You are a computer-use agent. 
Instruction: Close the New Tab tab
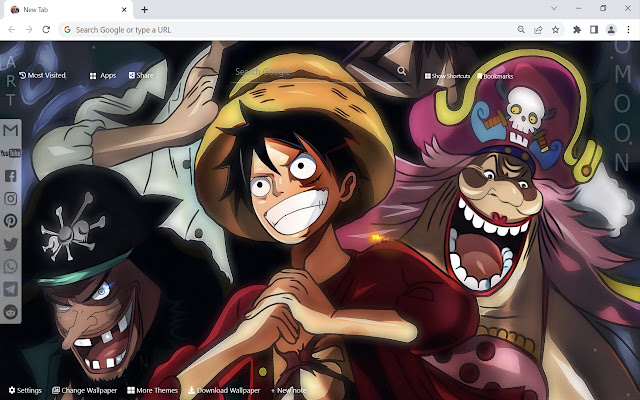[124, 9]
